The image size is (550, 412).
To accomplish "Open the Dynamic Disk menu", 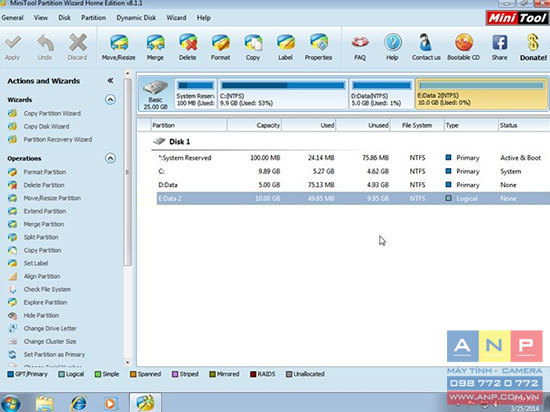I will (136, 18).
